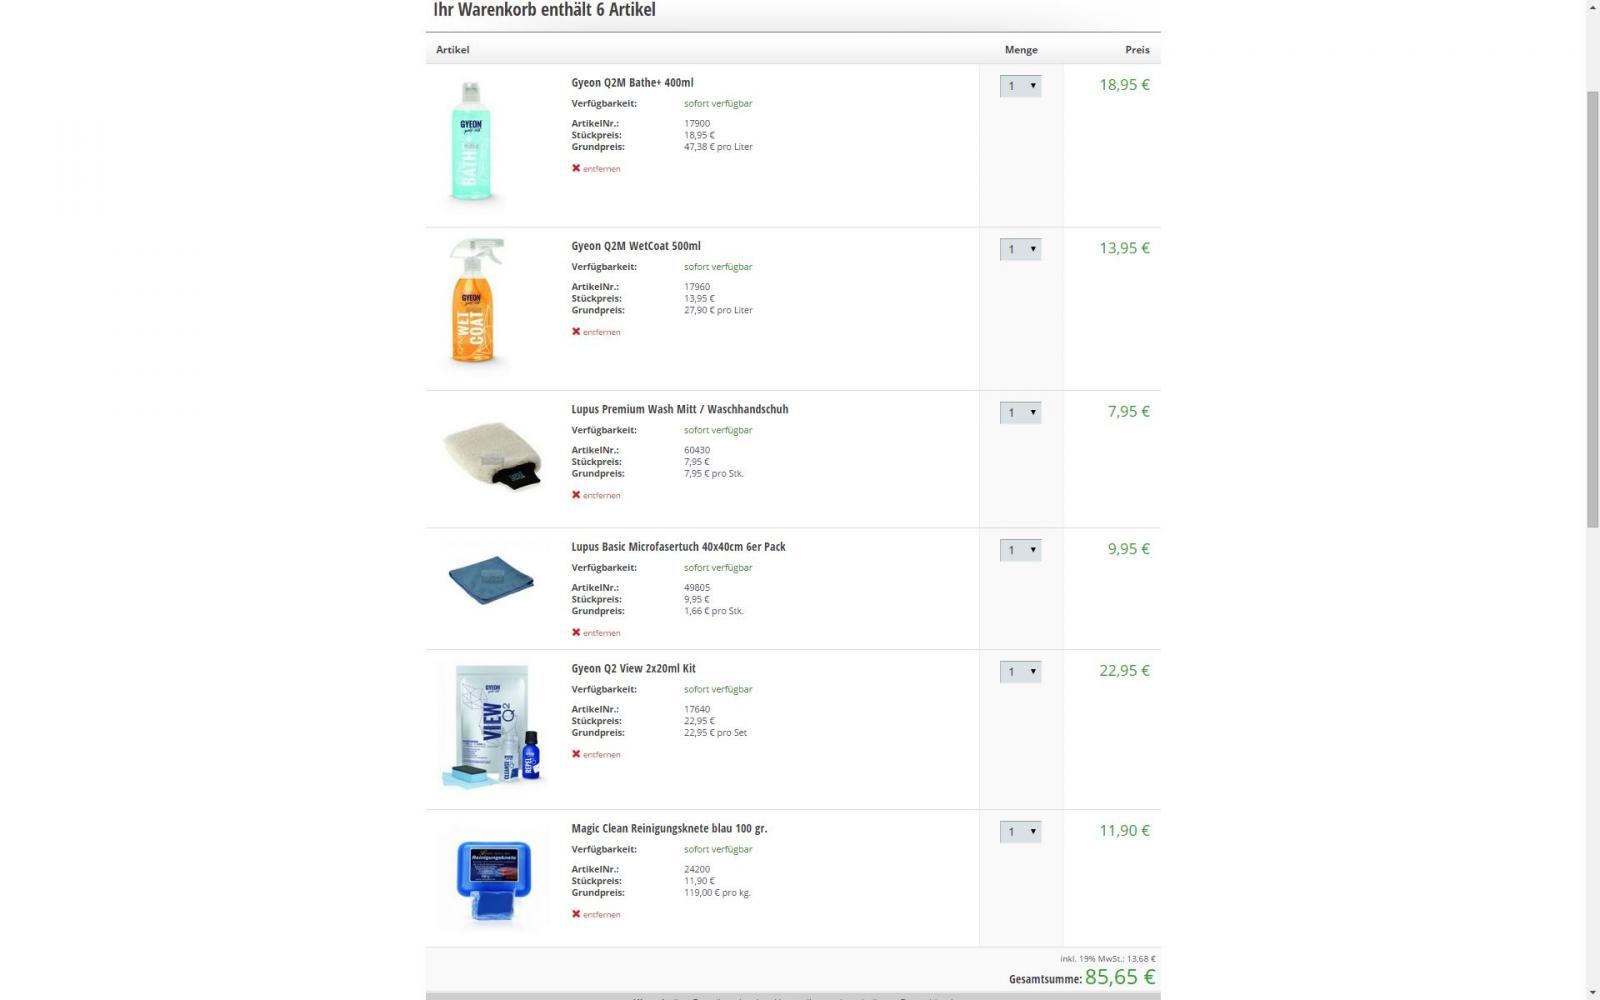This screenshot has width=1600, height=1000.
Task: Open Lupus Premium Wash Mitt product link
Action: tap(680, 409)
